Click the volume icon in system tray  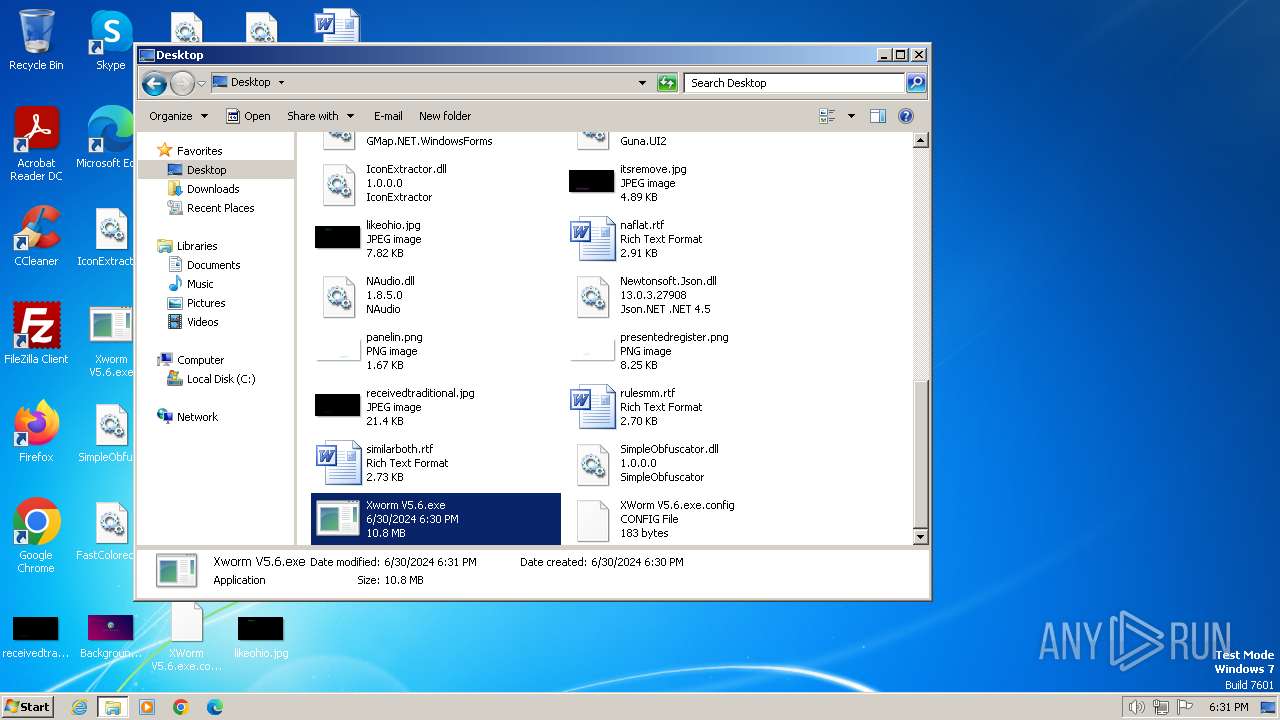click(1136, 707)
